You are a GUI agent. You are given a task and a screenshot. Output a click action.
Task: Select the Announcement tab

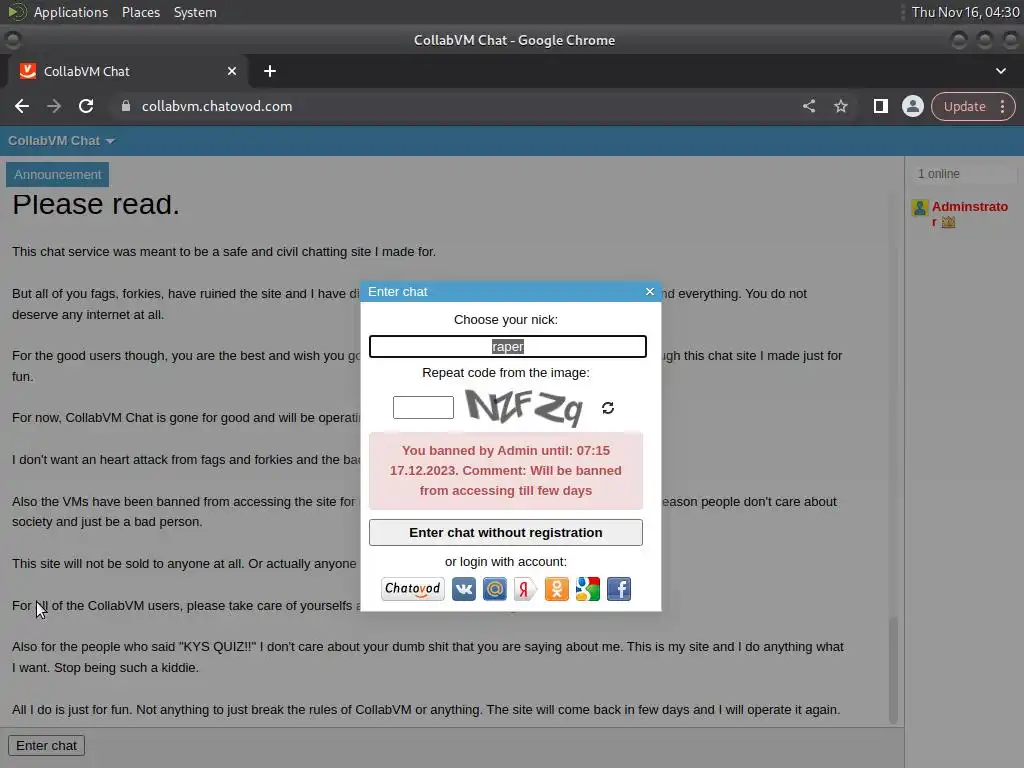(x=57, y=174)
